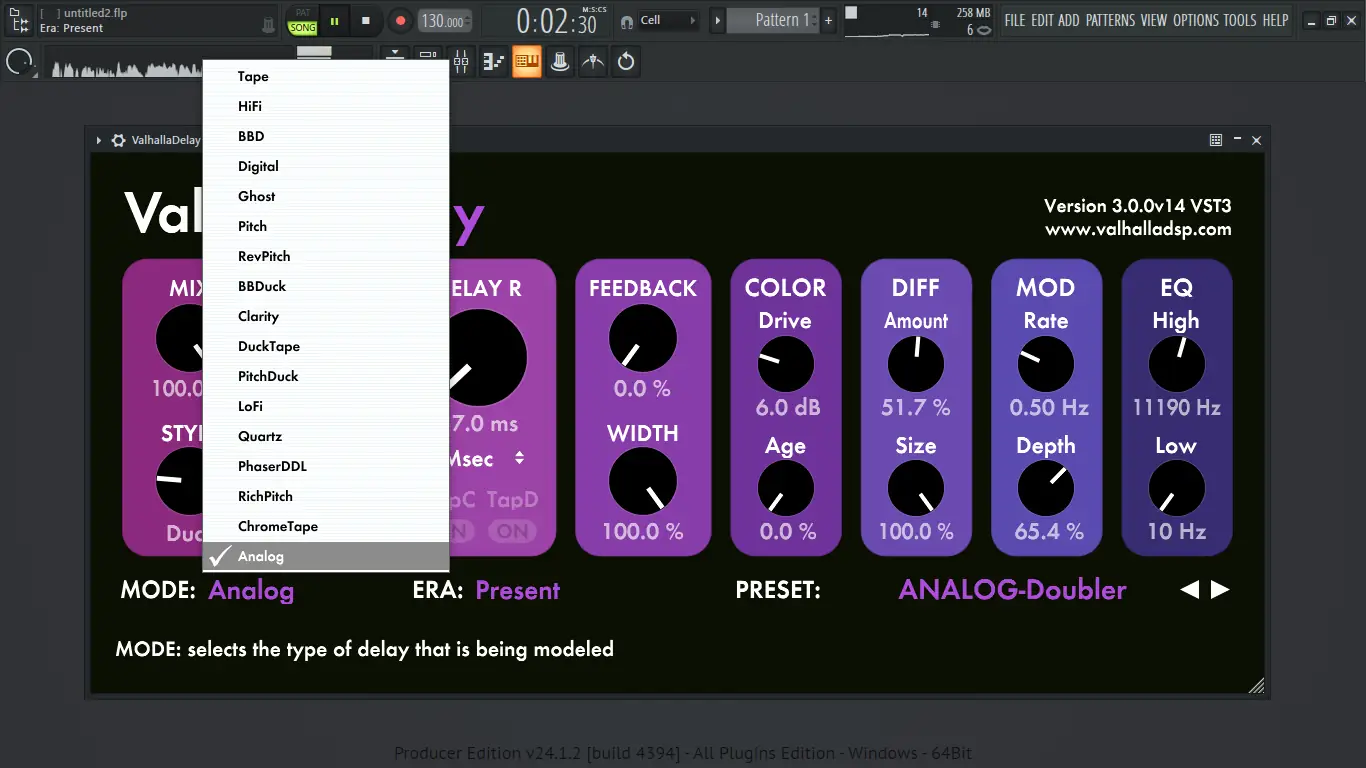Screen dimensions: 1366x768
Task: Select the checked Analog mode entry
Action: pos(326,556)
